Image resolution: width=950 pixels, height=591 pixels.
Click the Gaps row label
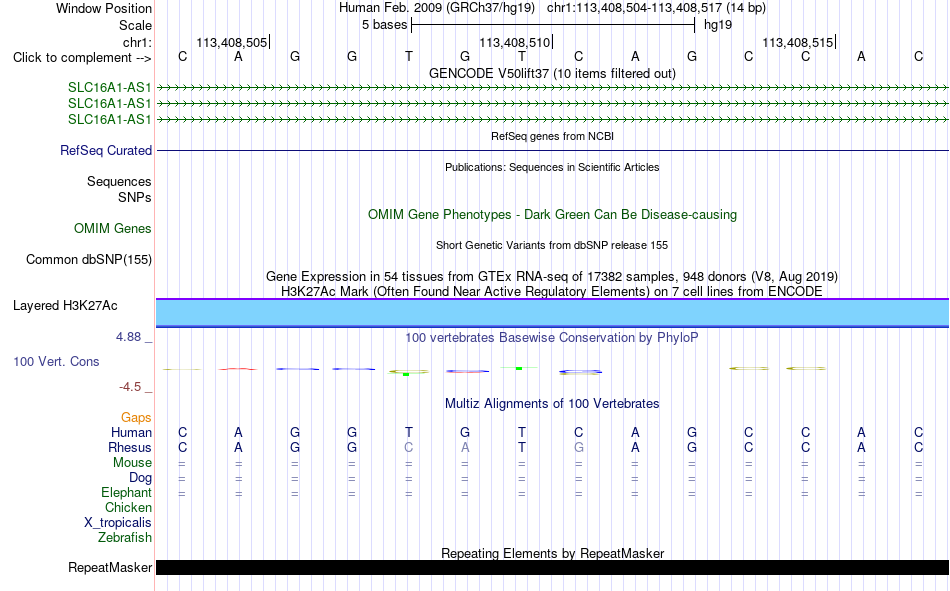(136, 418)
